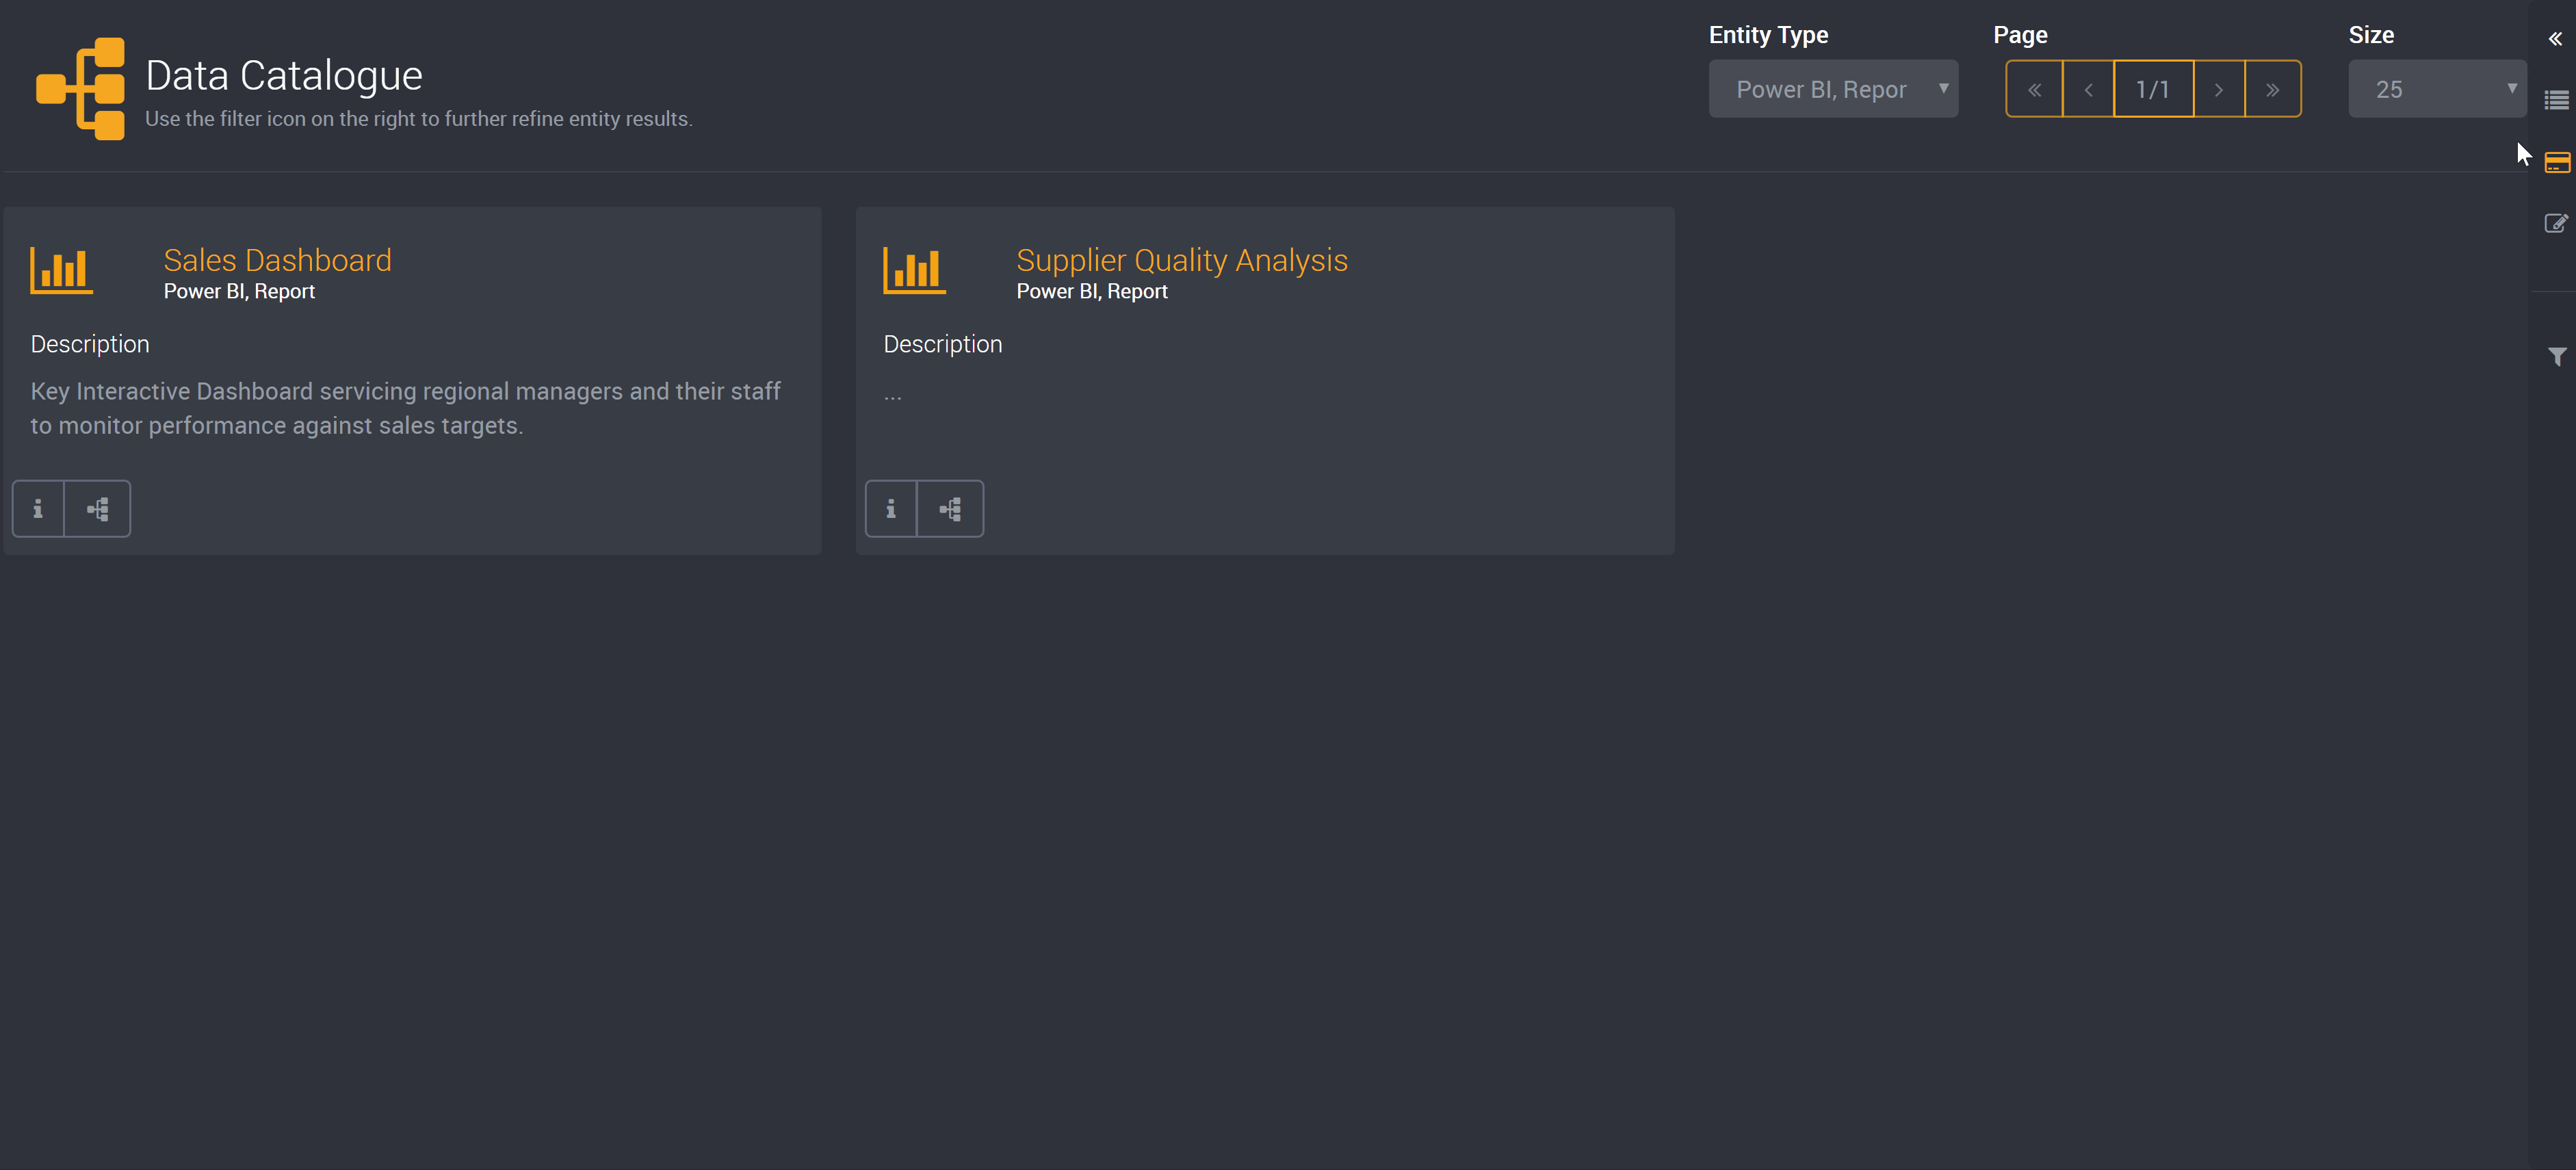Click the Page label
2576x1170 pixels.
[x=2020, y=35]
